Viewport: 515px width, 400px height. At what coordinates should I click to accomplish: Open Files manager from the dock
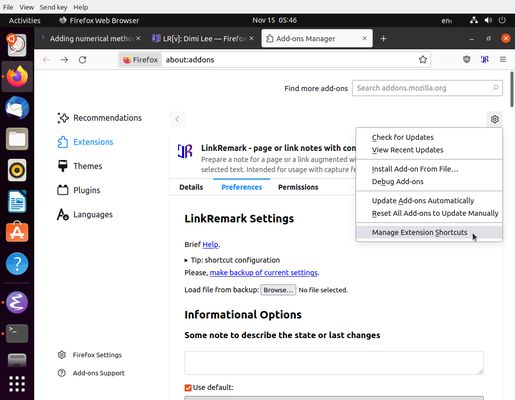[17, 139]
